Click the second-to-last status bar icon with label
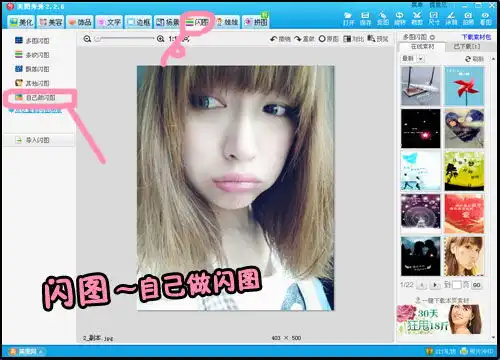Image resolution: width=500 pixels, height=360 pixels. [441, 351]
